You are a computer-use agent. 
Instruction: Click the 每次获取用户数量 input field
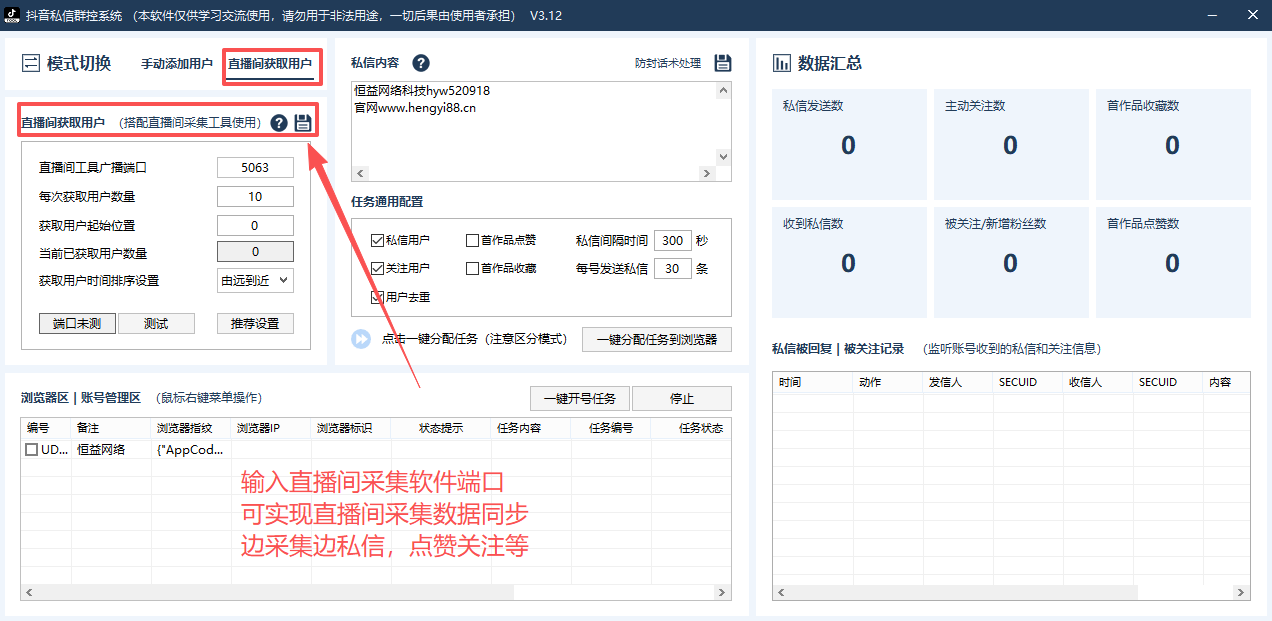coord(255,196)
